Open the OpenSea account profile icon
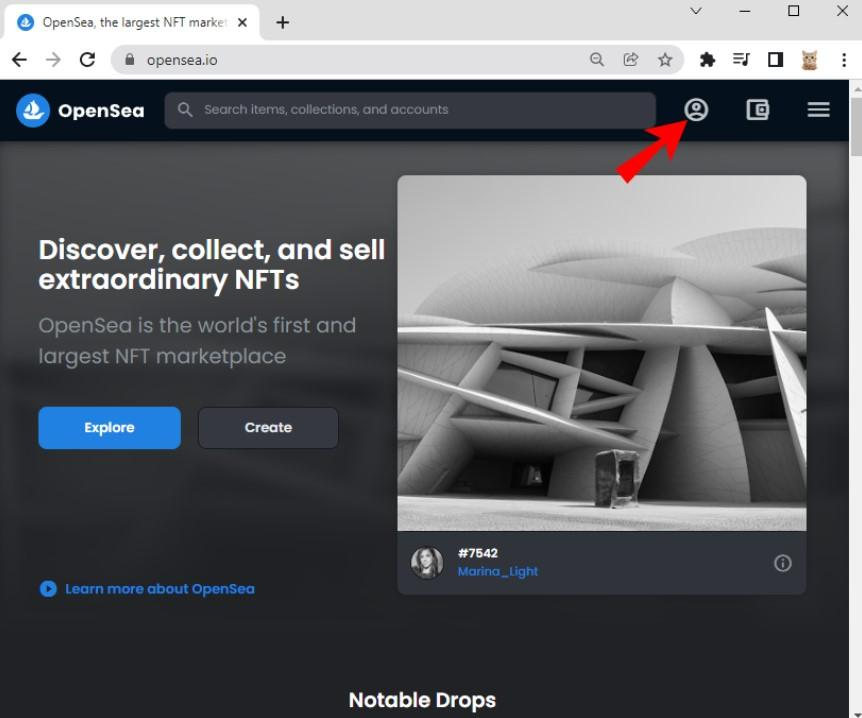Screen dimensions: 862x718 [696, 110]
